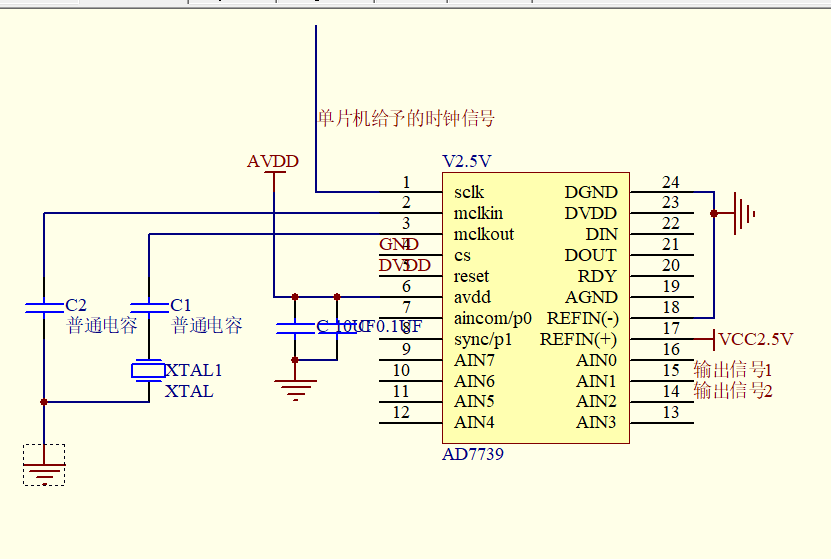831x559 pixels.
Task: Click the cs pin name
Action: point(462,255)
